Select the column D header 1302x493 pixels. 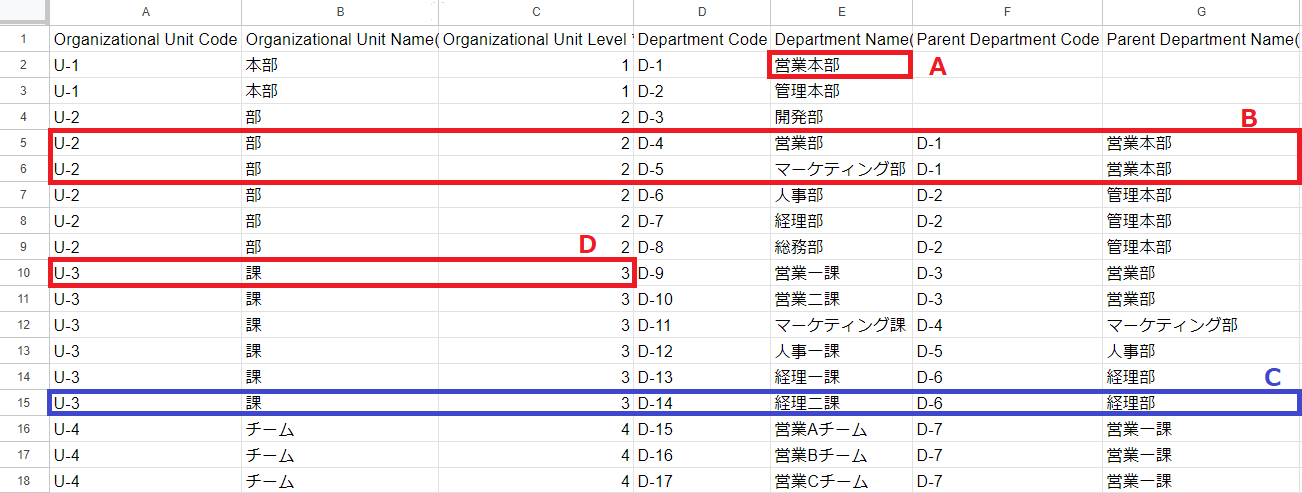pos(702,12)
